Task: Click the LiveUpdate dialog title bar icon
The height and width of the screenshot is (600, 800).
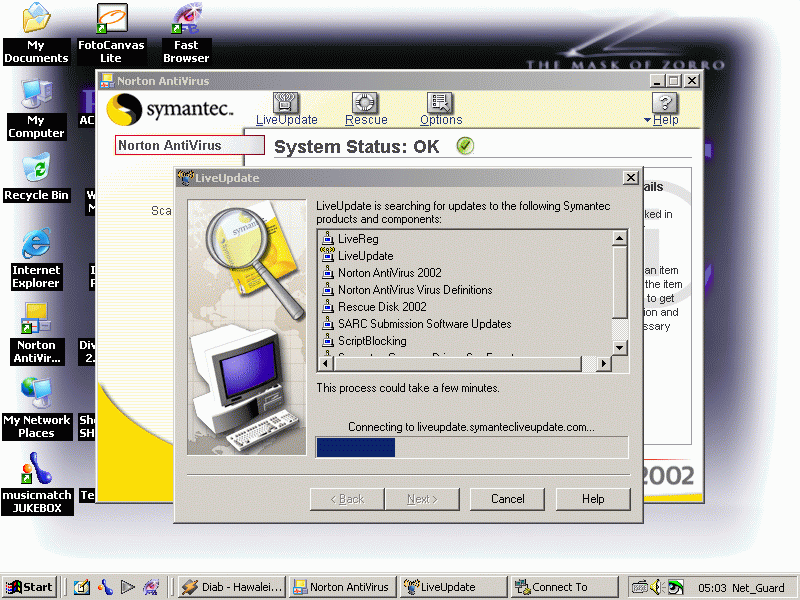Action: [185, 178]
